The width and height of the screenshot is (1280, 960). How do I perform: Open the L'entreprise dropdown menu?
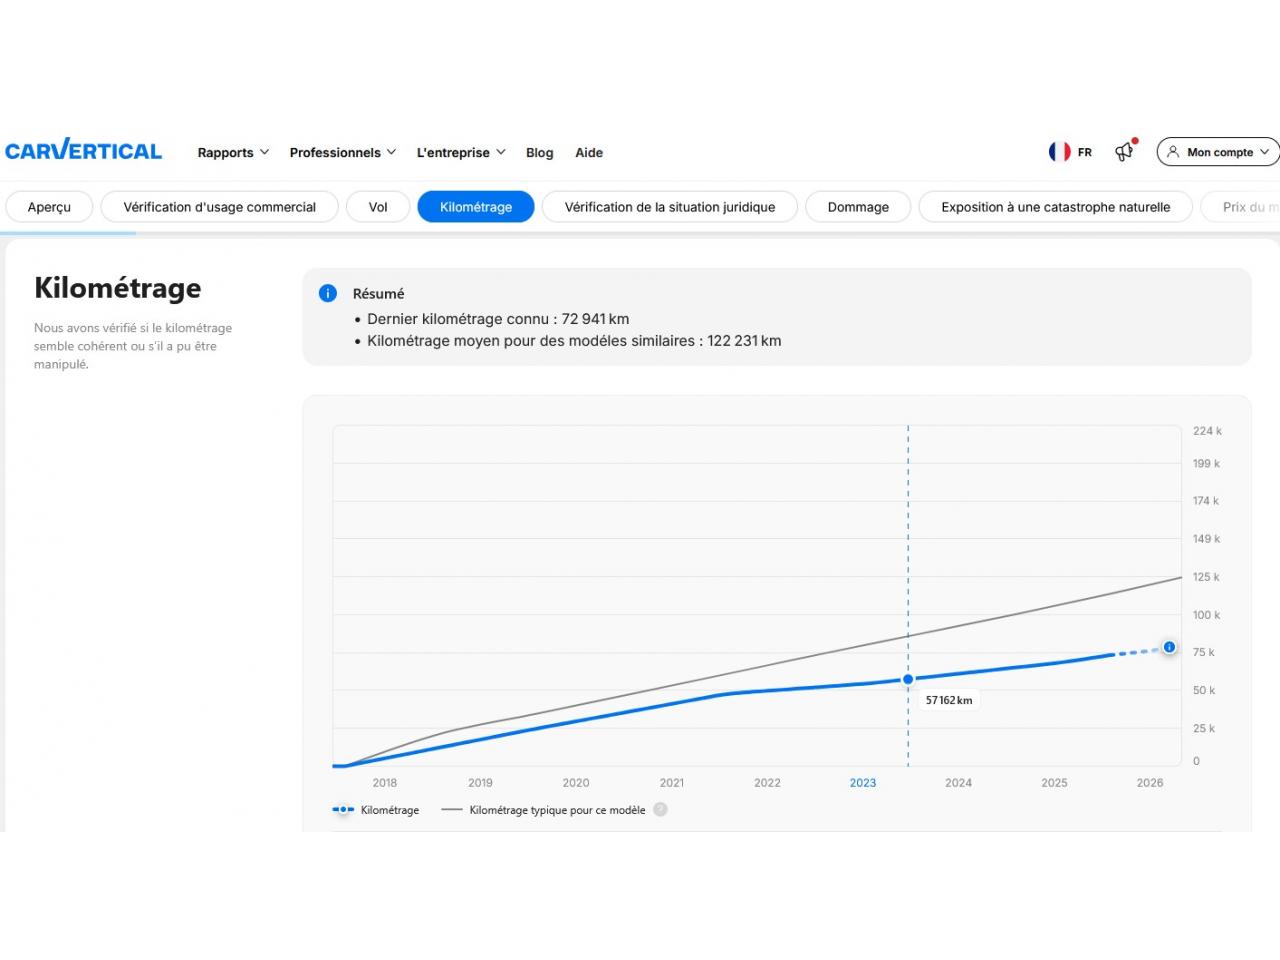[x=460, y=152]
